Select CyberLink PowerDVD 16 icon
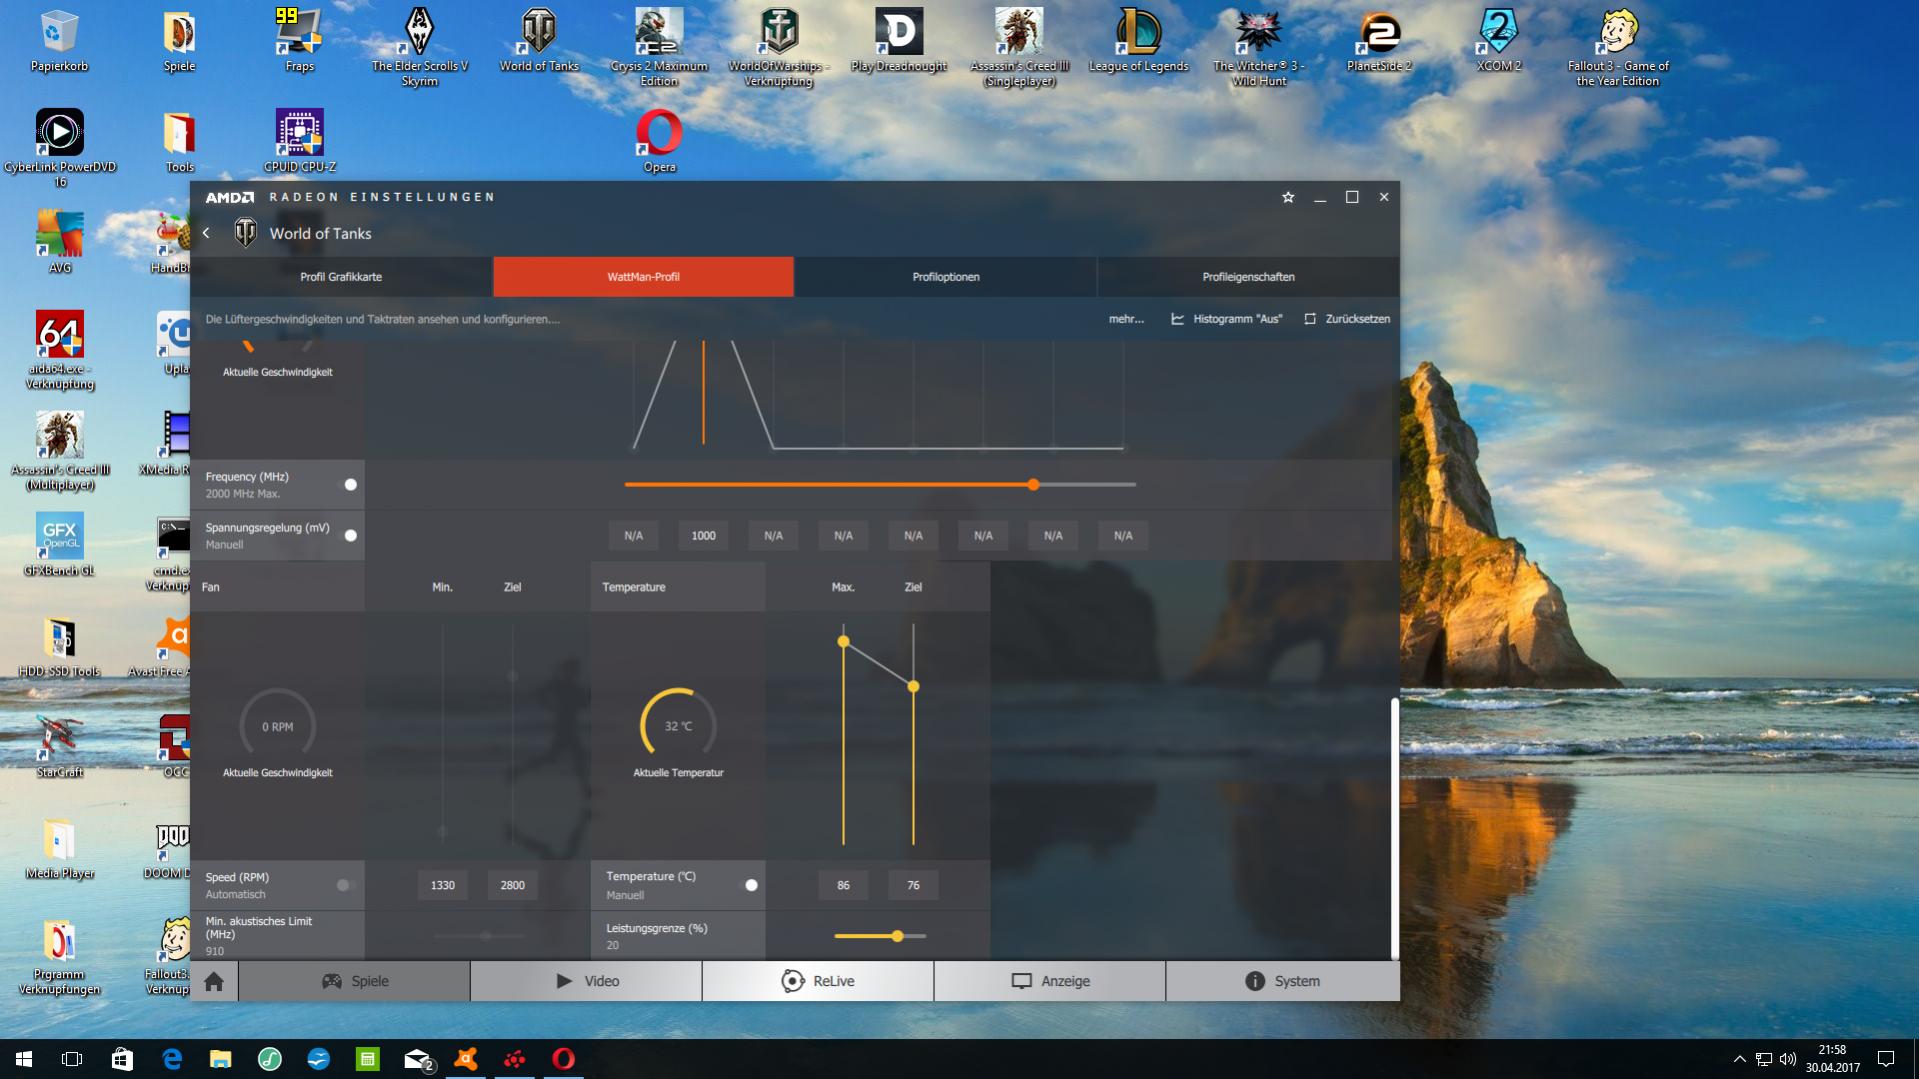The image size is (1919, 1079). tap(59, 149)
